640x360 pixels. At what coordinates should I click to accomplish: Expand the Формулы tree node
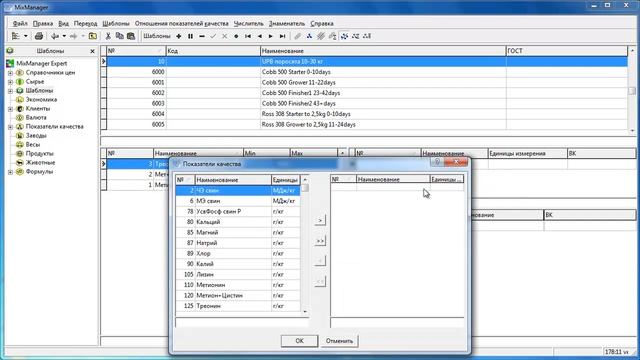(10, 172)
